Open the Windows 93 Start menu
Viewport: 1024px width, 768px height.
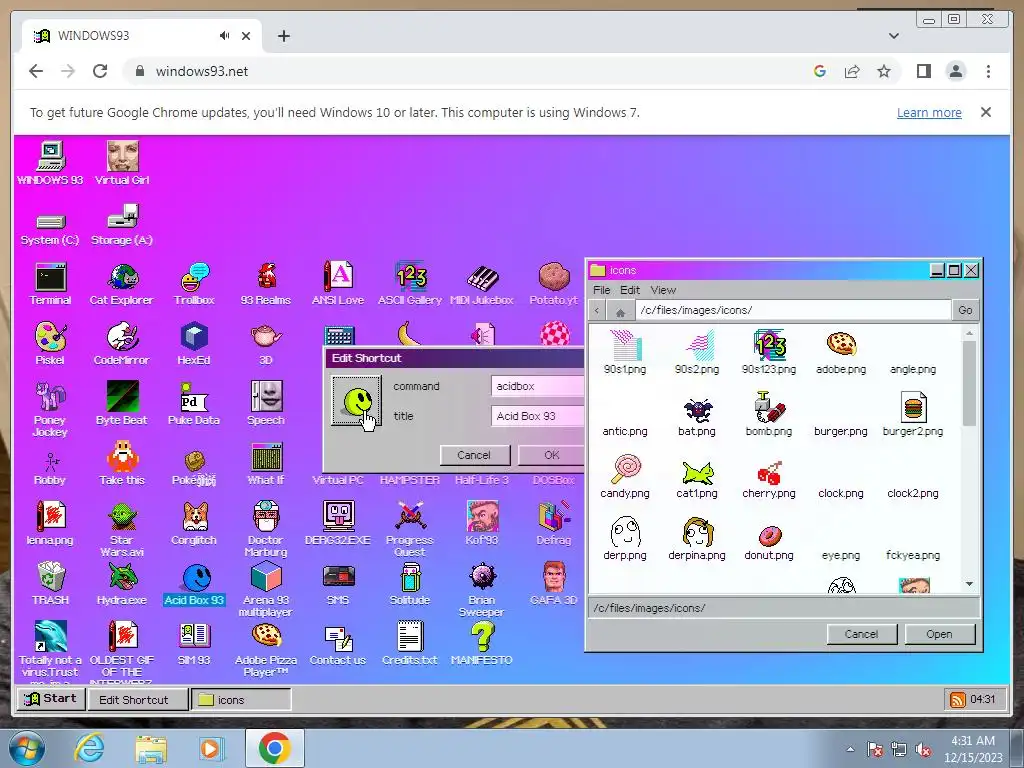click(x=51, y=699)
